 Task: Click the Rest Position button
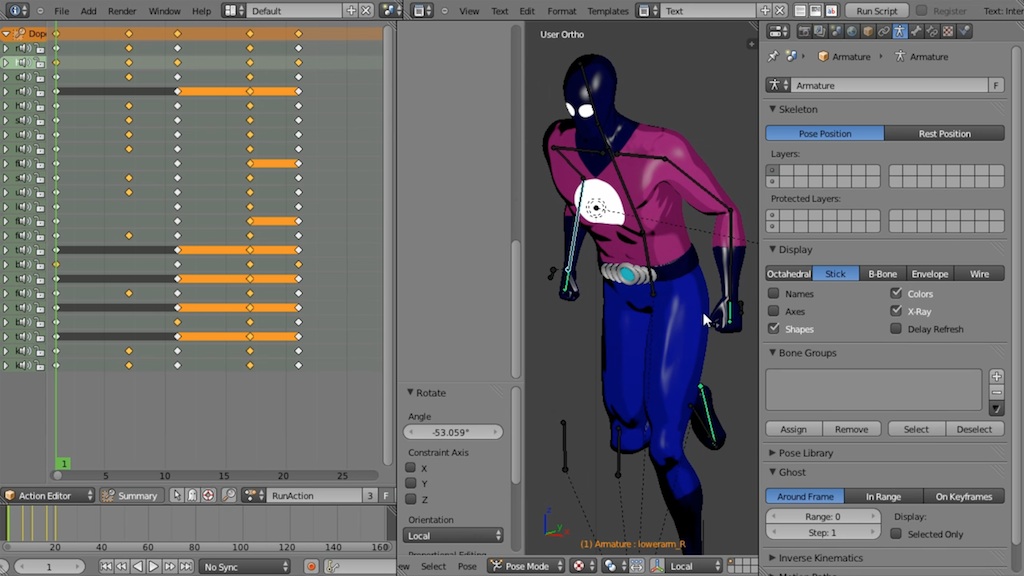pyautogui.click(x=944, y=133)
